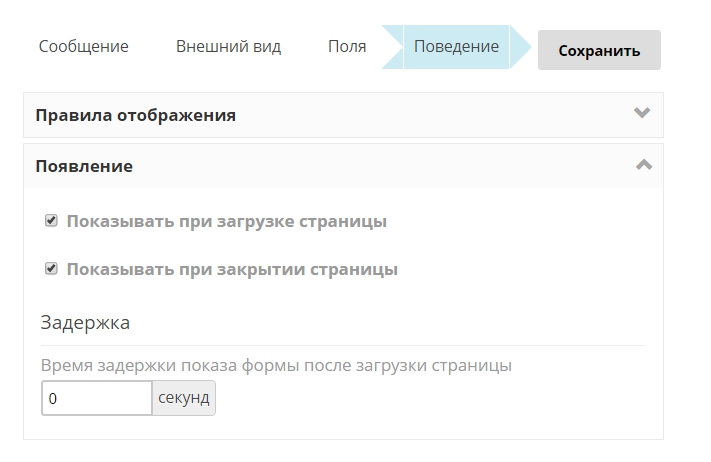This screenshot has width=711, height=462.
Task: Focus the delay seconds input field
Action: 96,398
